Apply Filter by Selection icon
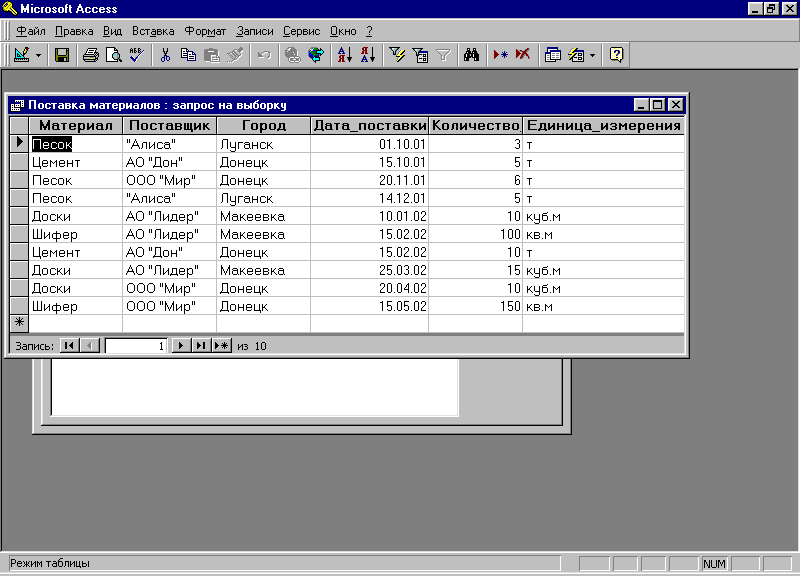Viewport: 800px width, 576px height. click(x=397, y=55)
